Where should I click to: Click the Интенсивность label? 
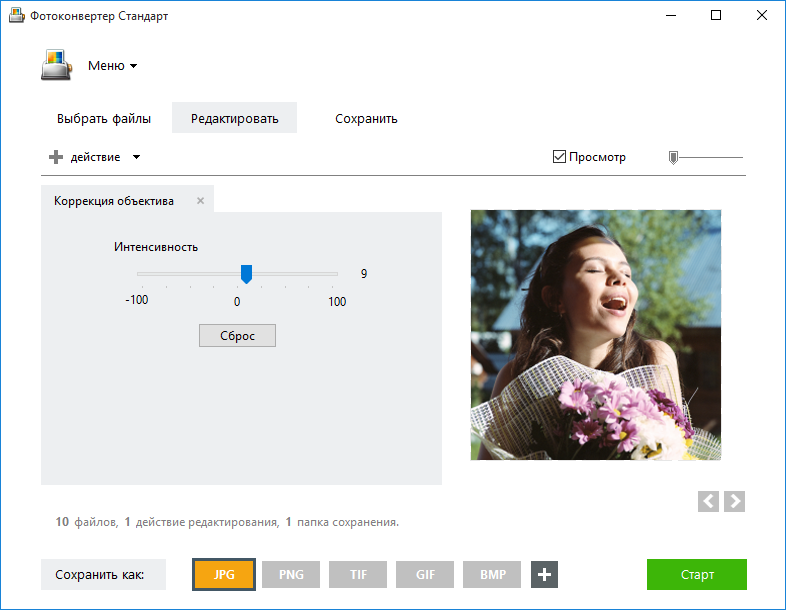(x=156, y=247)
